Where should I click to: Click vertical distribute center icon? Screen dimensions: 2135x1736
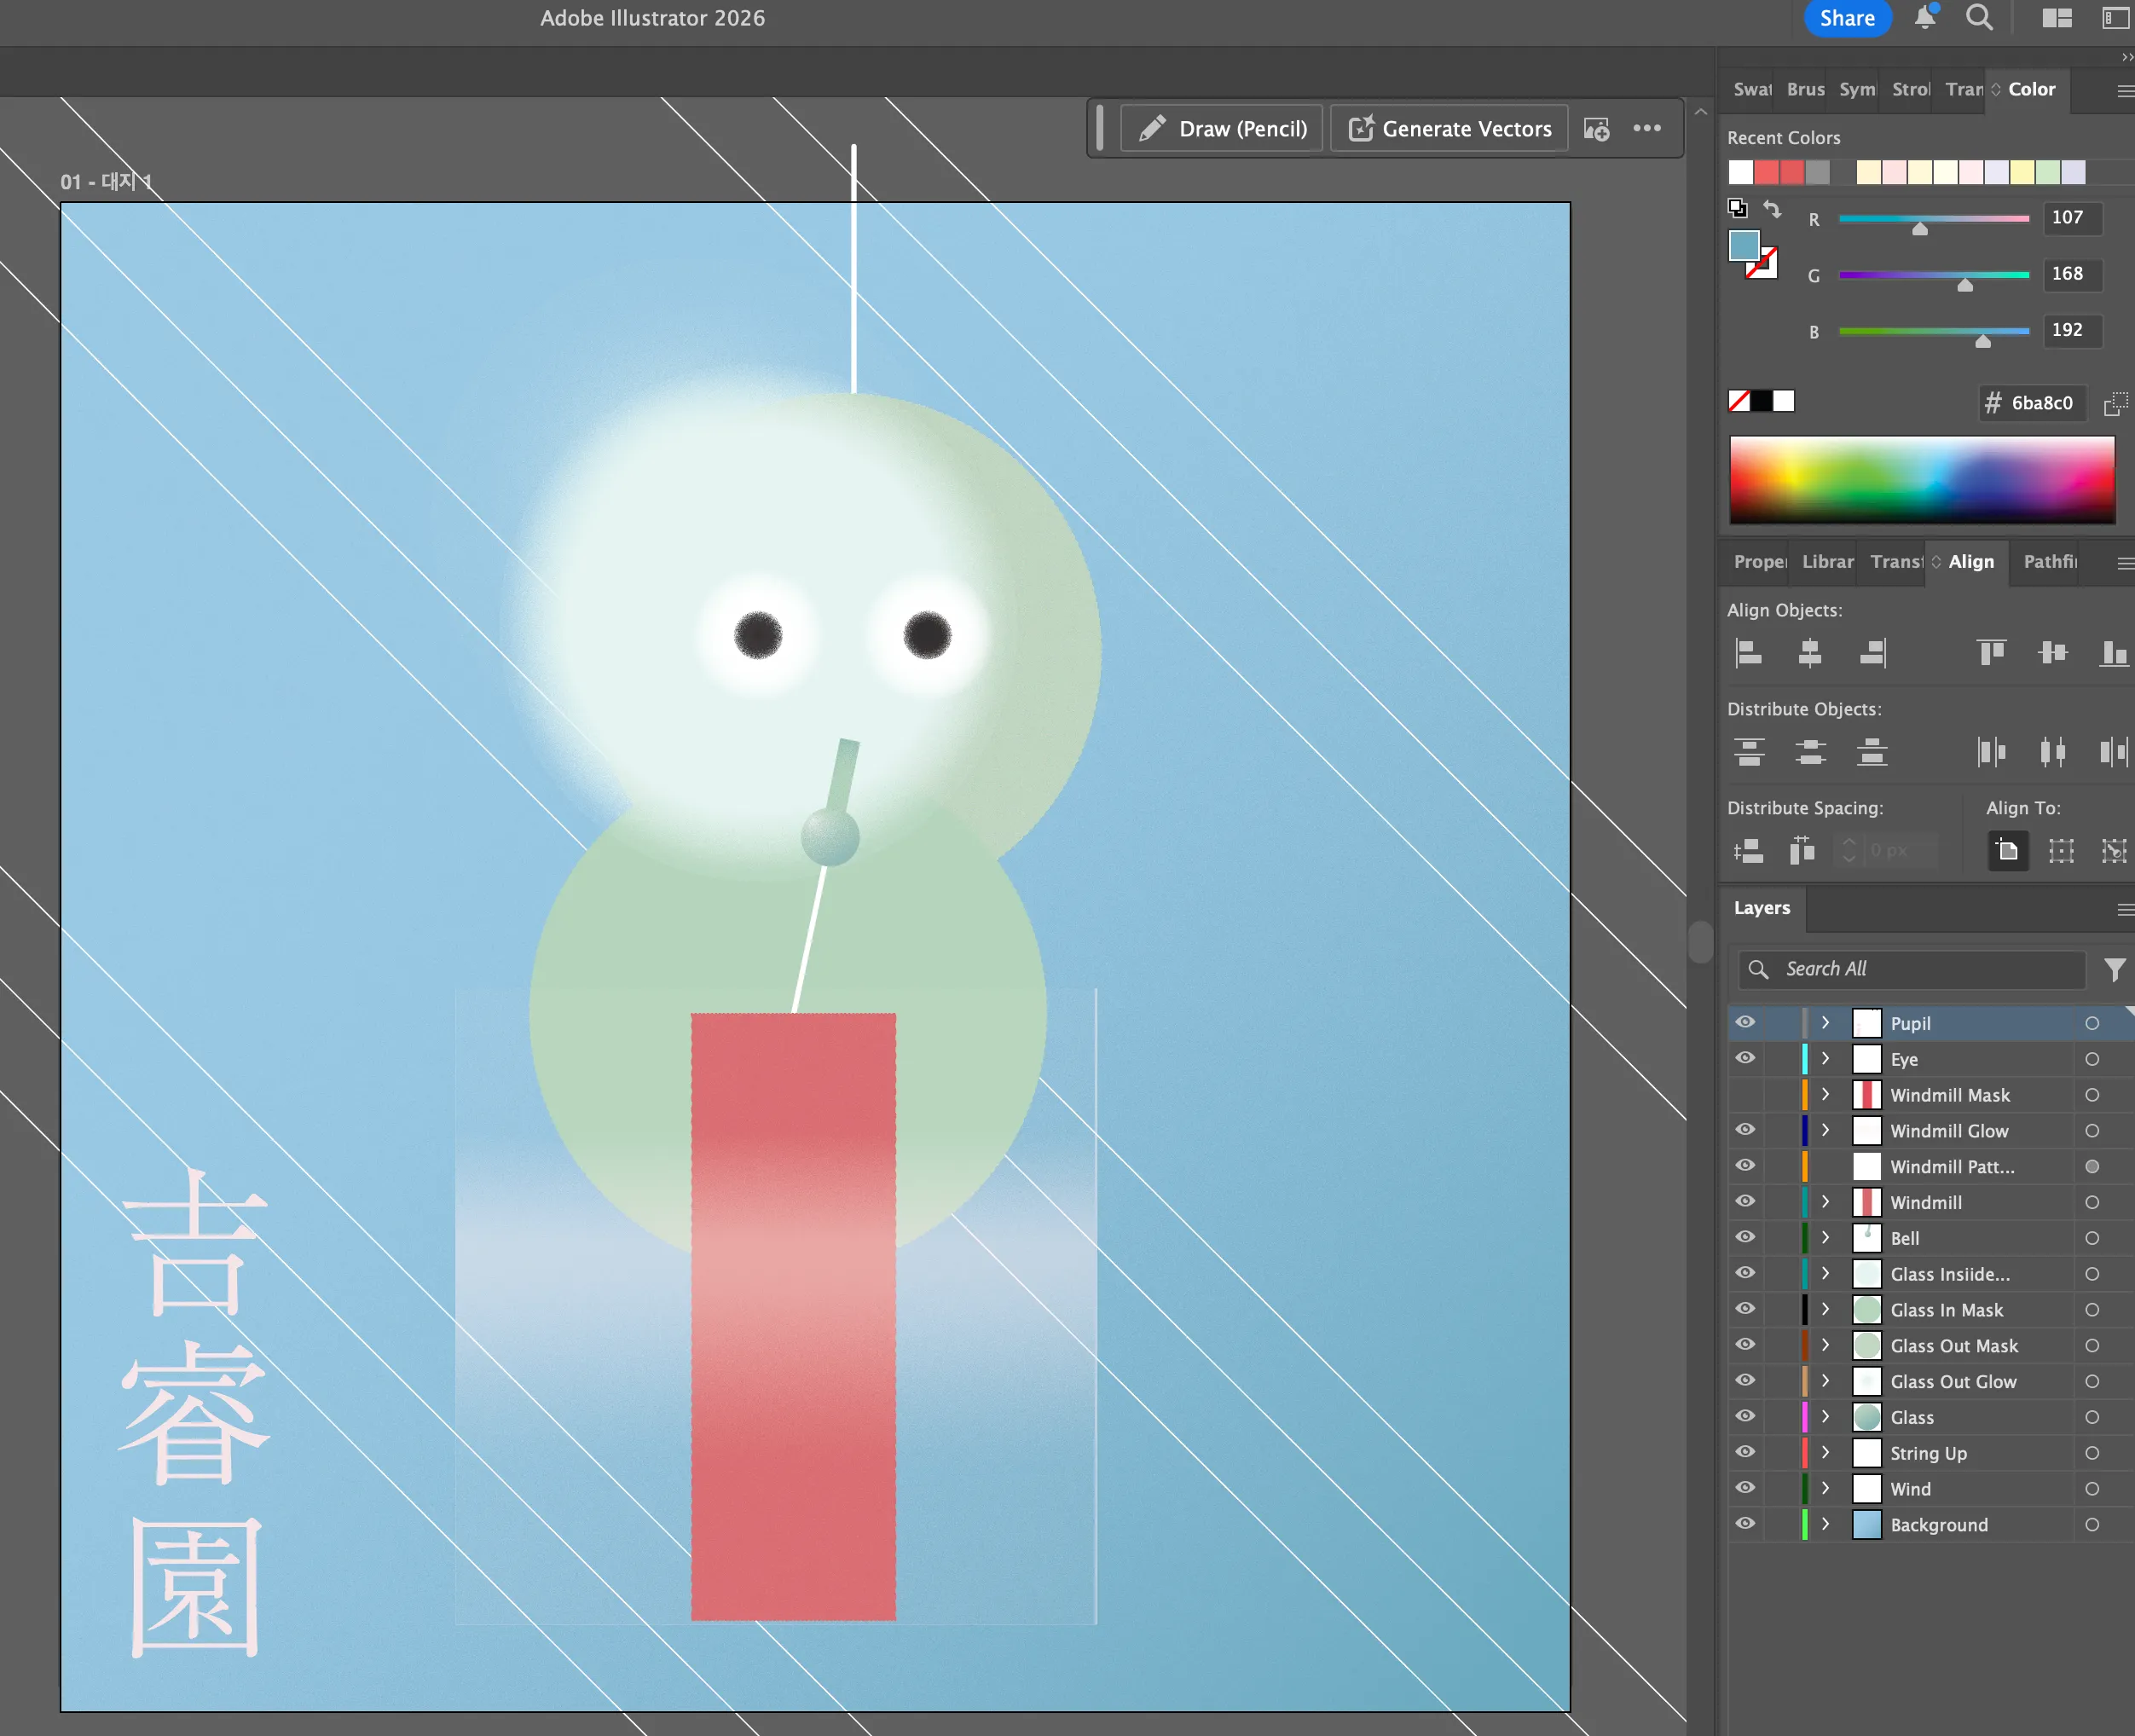click(x=1810, y=752)
